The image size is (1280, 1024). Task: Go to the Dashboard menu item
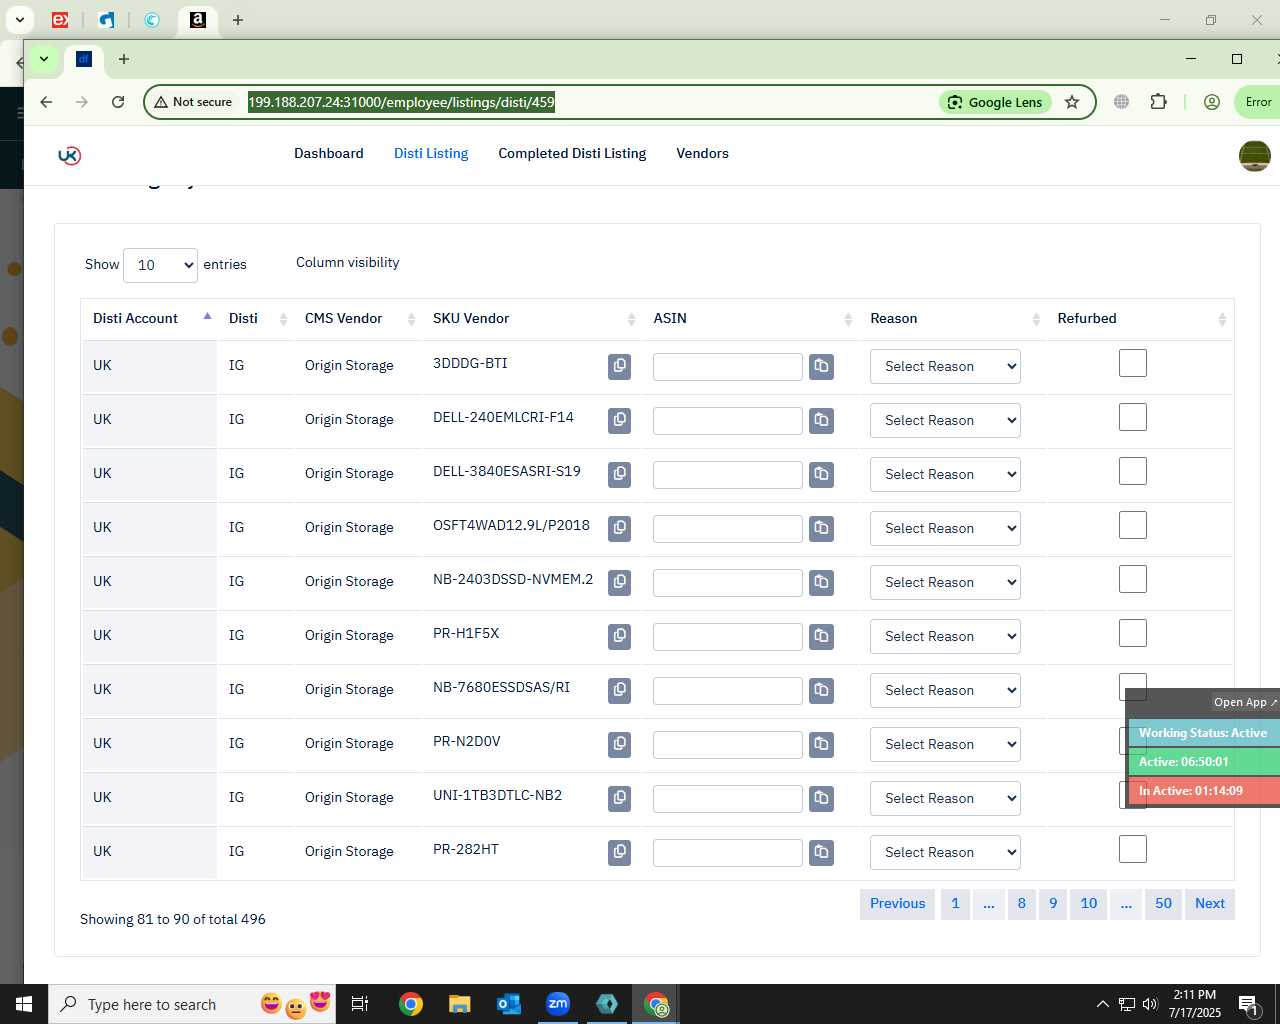(328, 153)
